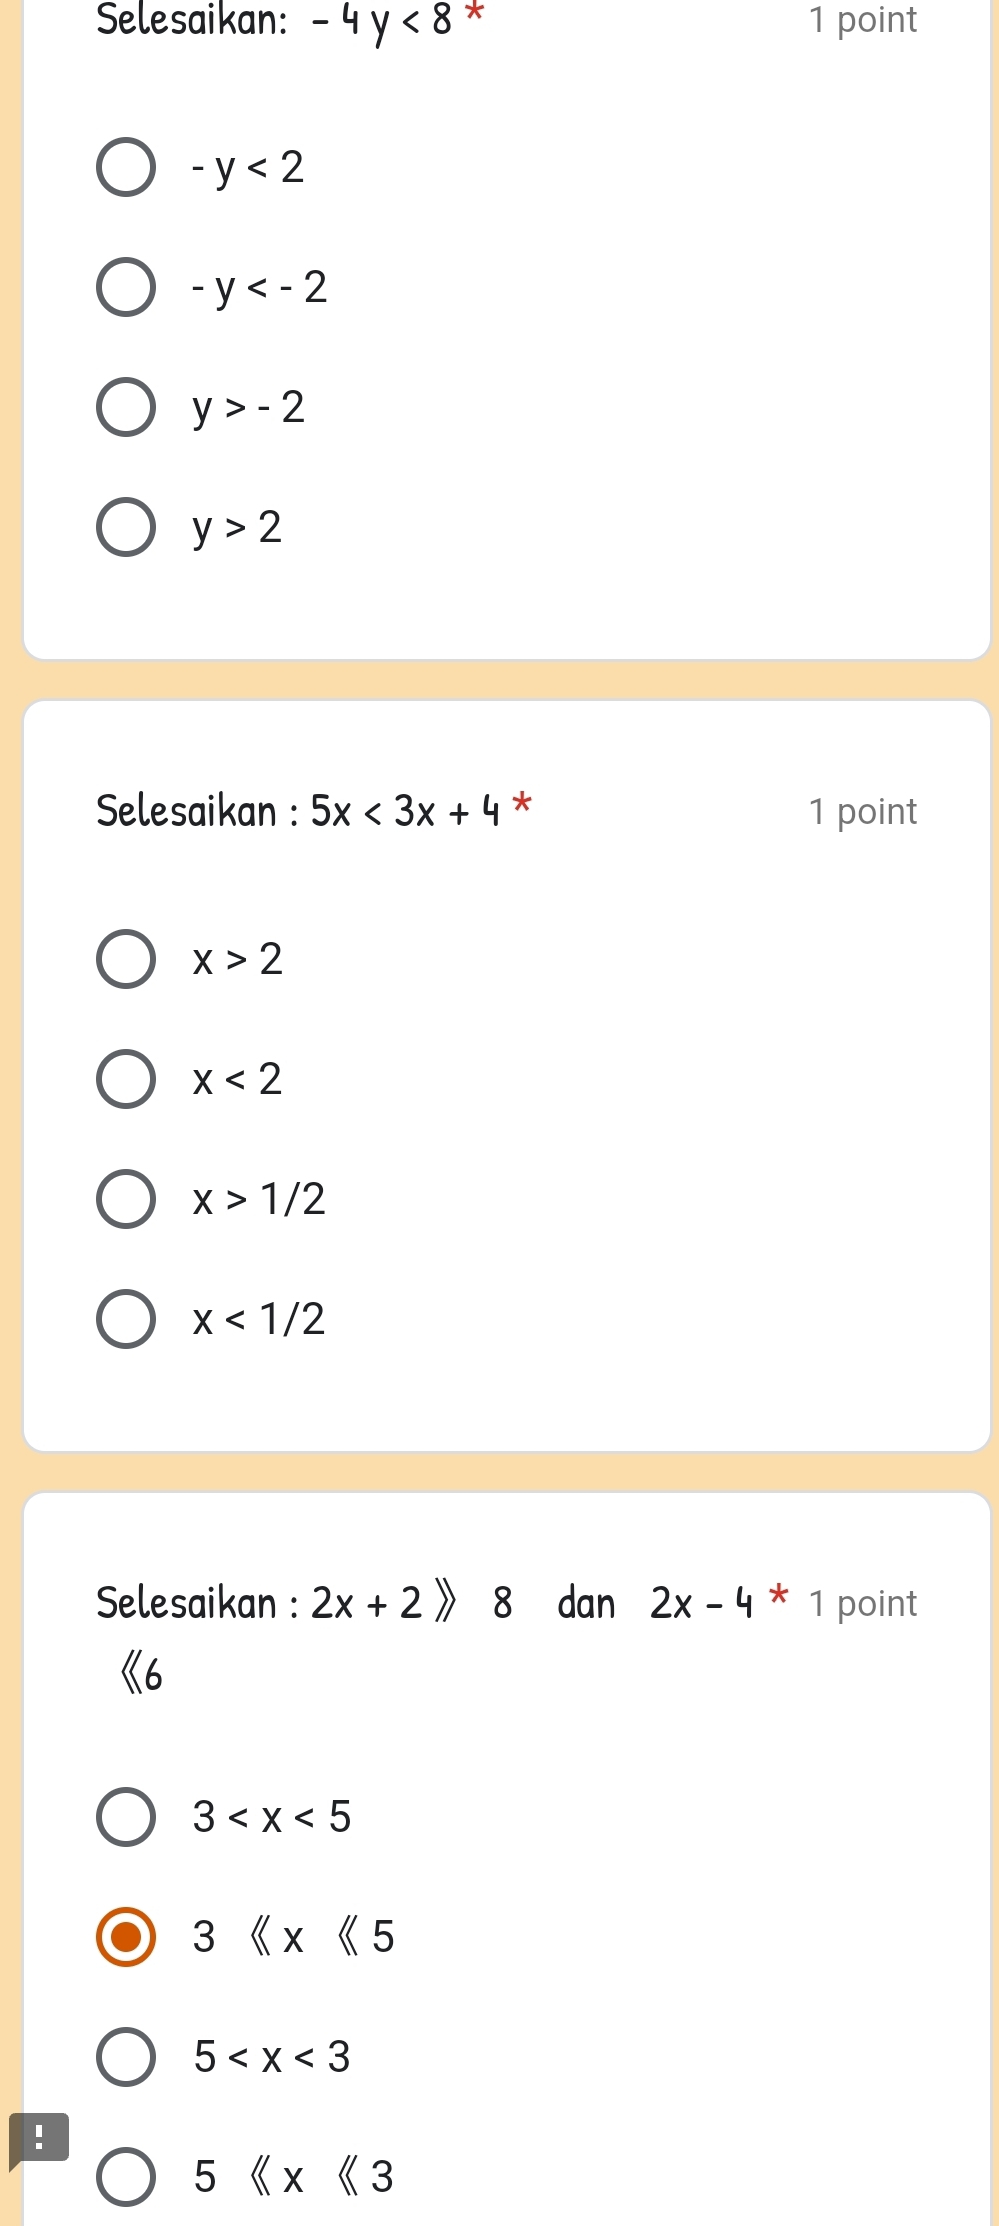
Task: Click the report problem exclamation icon
Action: (38, 2139)
